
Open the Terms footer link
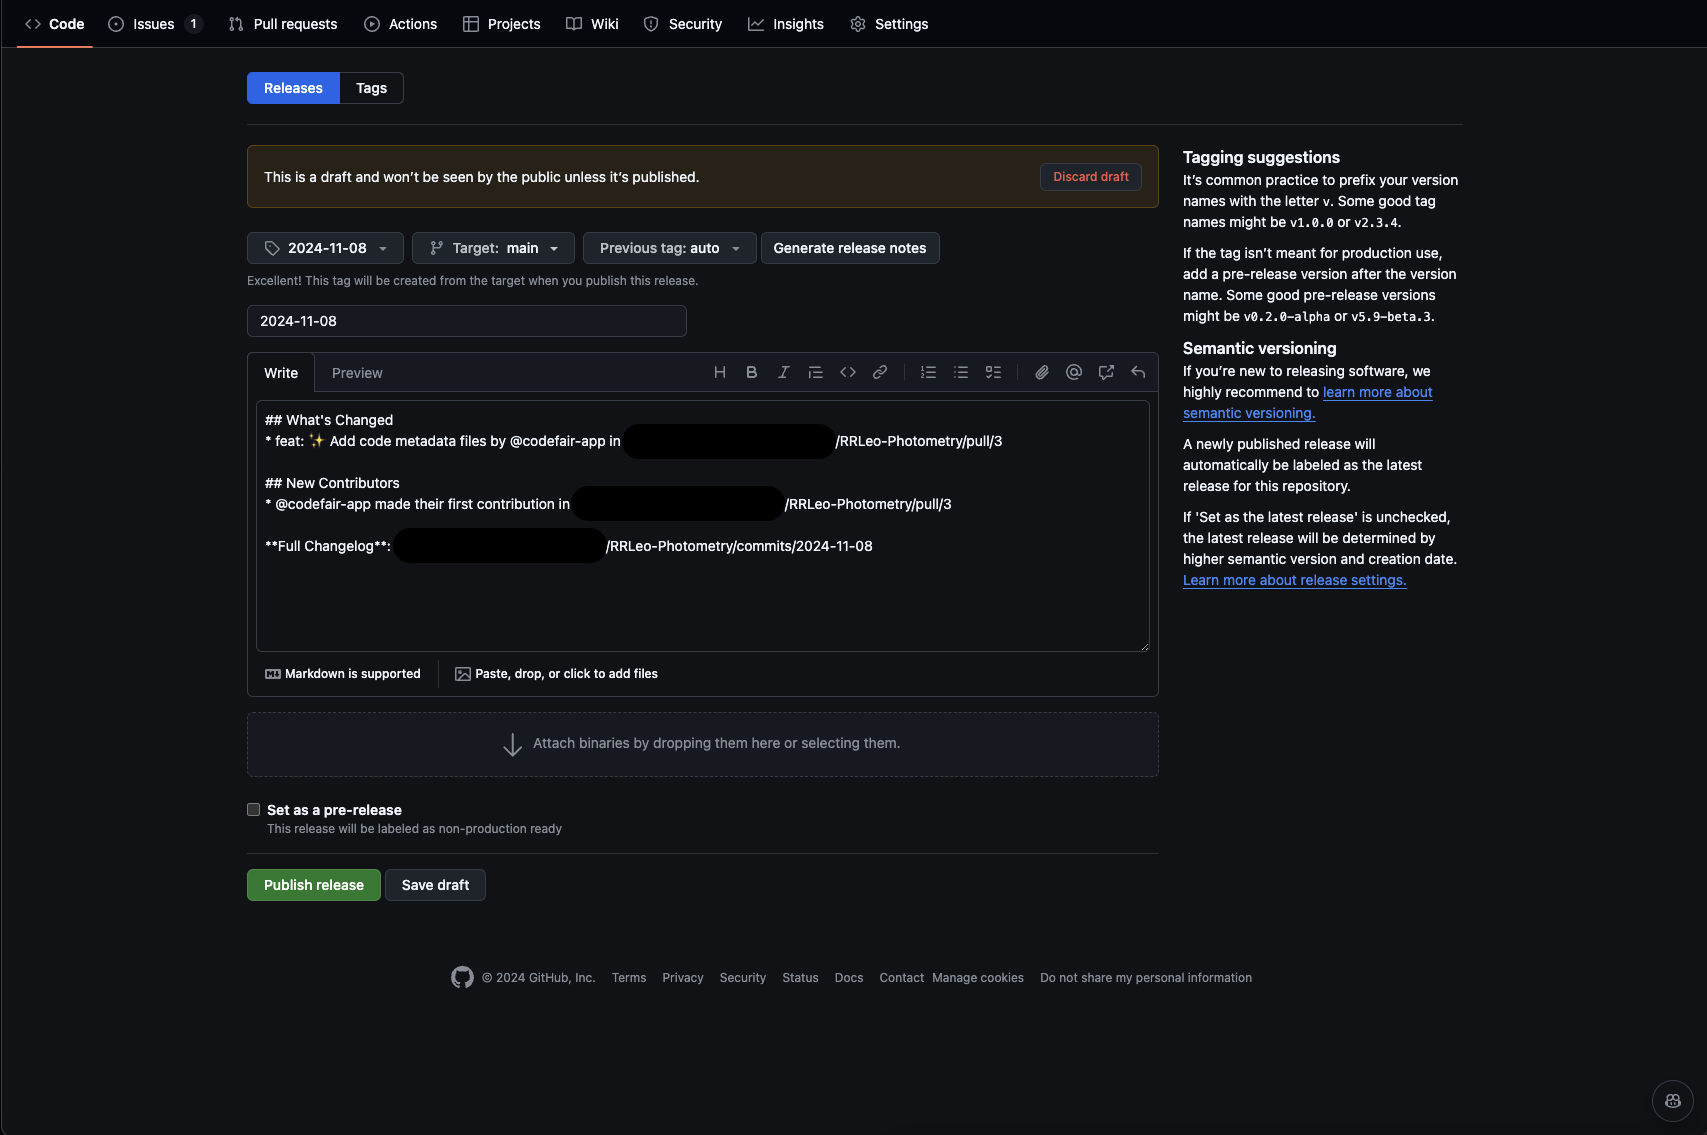click(629, 978)
